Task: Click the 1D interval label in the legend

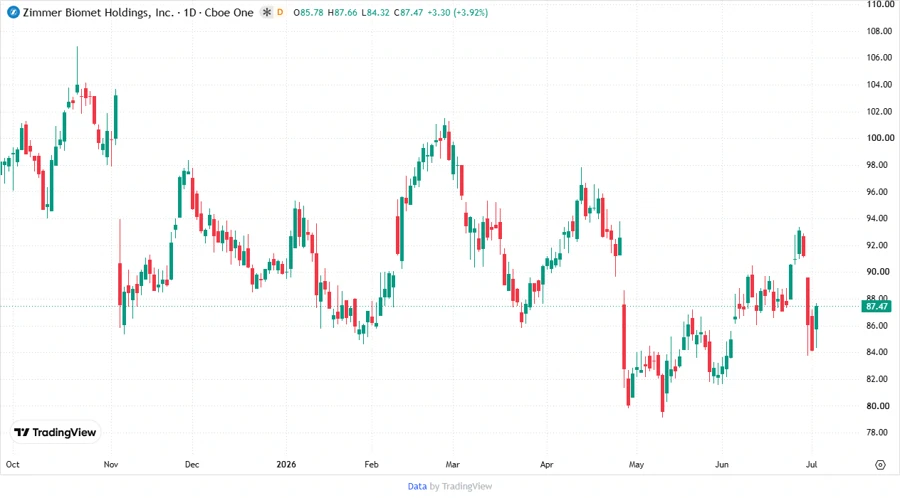Action: coord(189,12)
